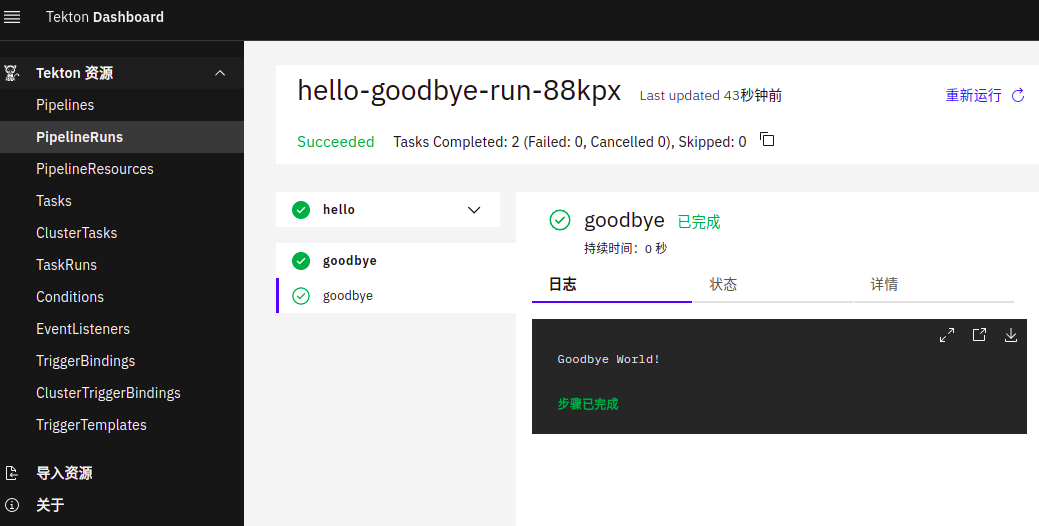Click the import resources icon
The image size is (1039, 526).
coord(12,473)
